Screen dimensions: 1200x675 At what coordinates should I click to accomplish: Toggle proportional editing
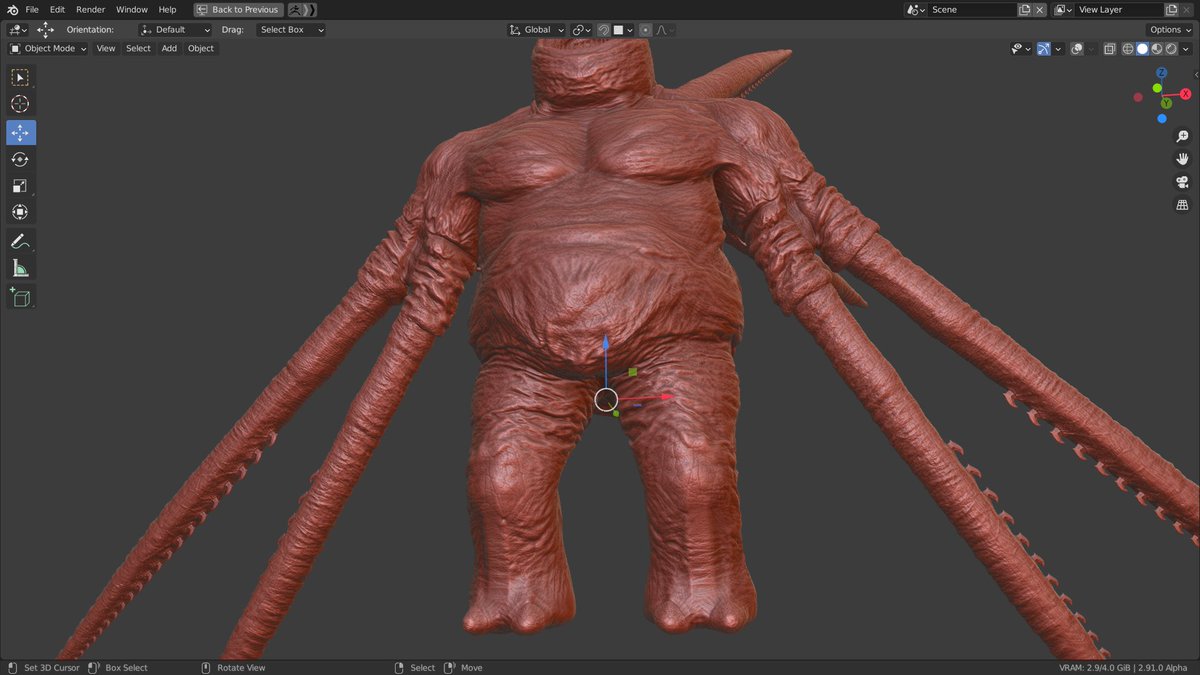[x=645, y=29]
